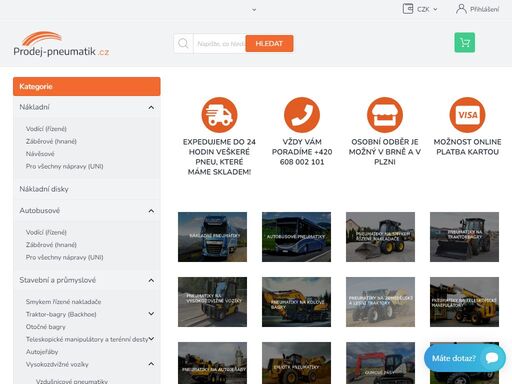Click the Kategorie header

coord(87,86)
